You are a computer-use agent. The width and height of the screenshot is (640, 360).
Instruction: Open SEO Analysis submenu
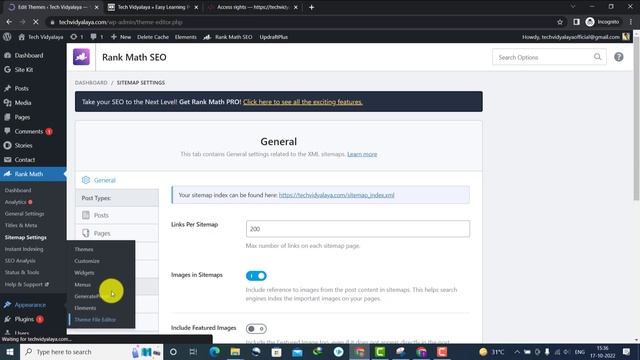20,261
